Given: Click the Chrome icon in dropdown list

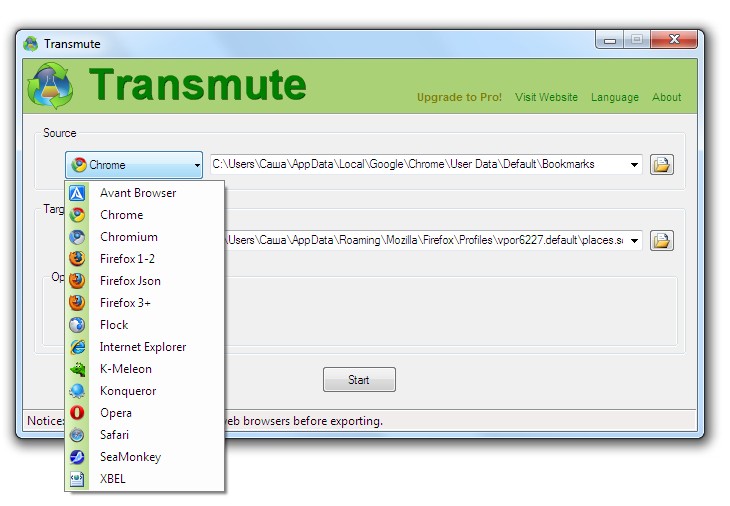Looking at the screenshot, I should [x=77, y=215].
